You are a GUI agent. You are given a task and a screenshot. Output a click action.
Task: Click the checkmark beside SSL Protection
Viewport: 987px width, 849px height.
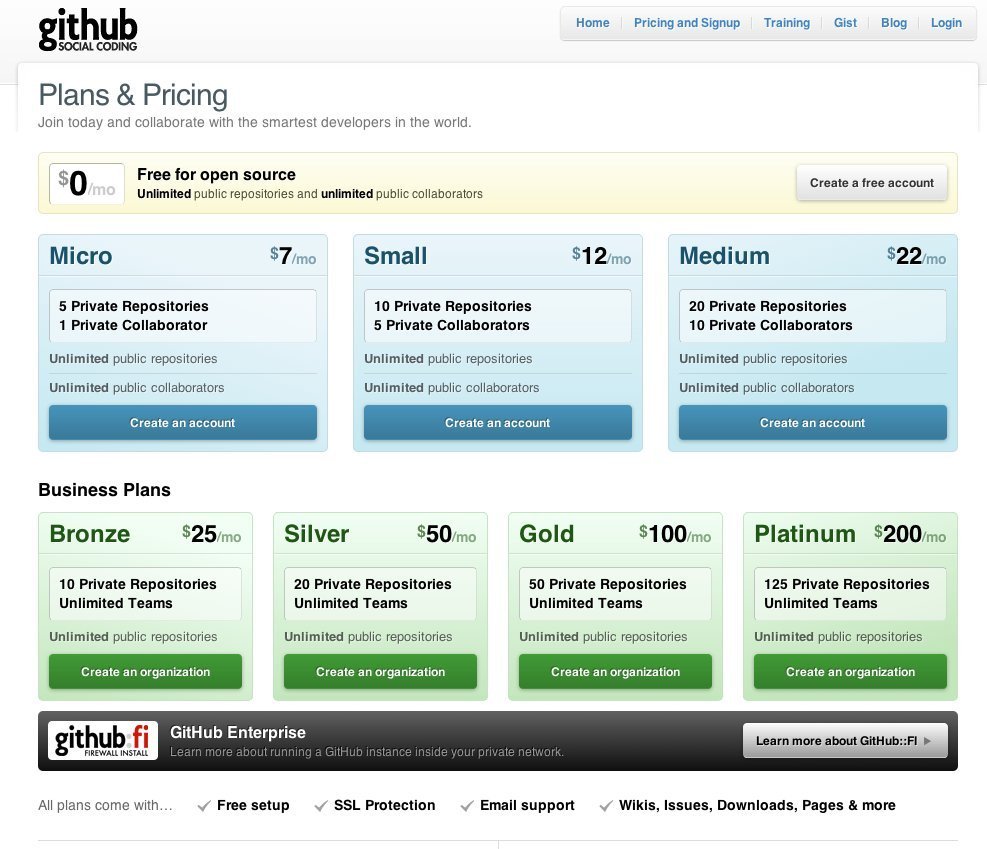coord(321,806)
